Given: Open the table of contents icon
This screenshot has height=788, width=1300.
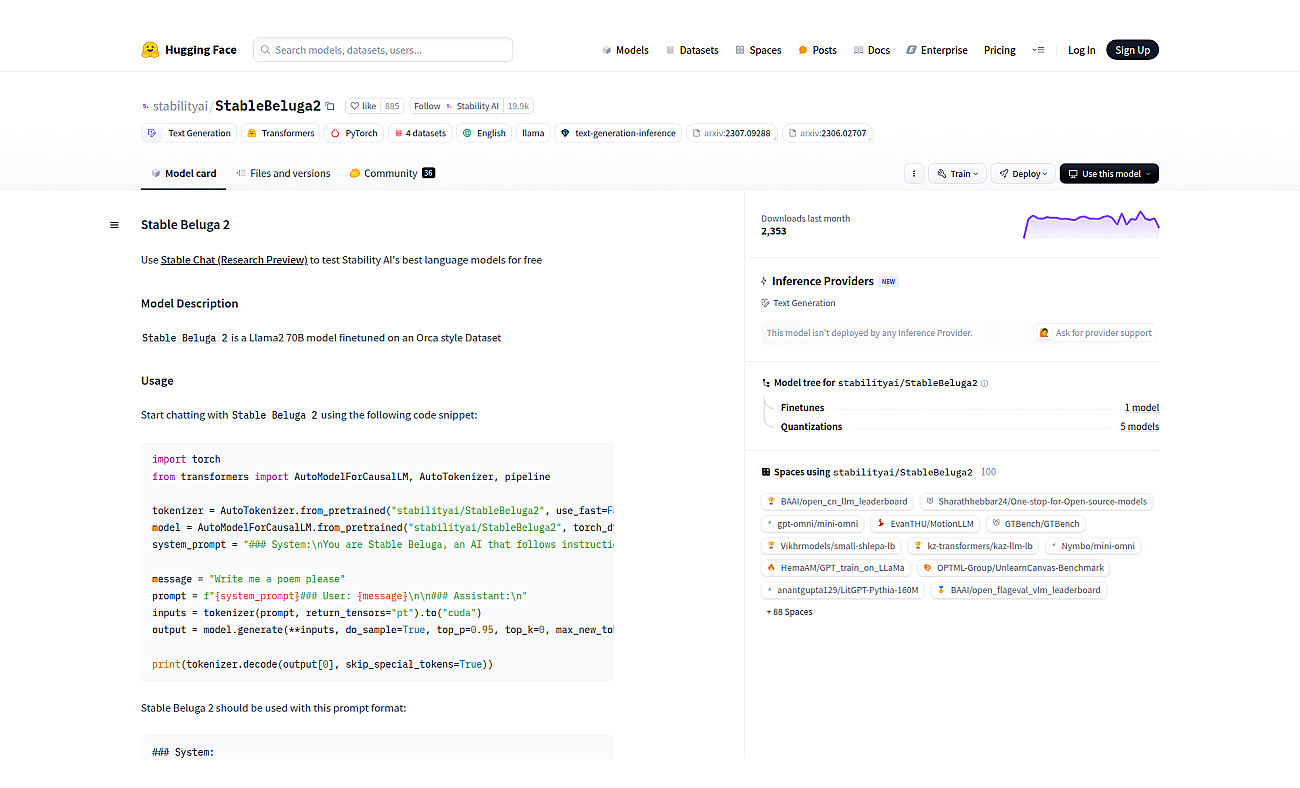Looking at the screenshot, I should (x=114, y=225).
